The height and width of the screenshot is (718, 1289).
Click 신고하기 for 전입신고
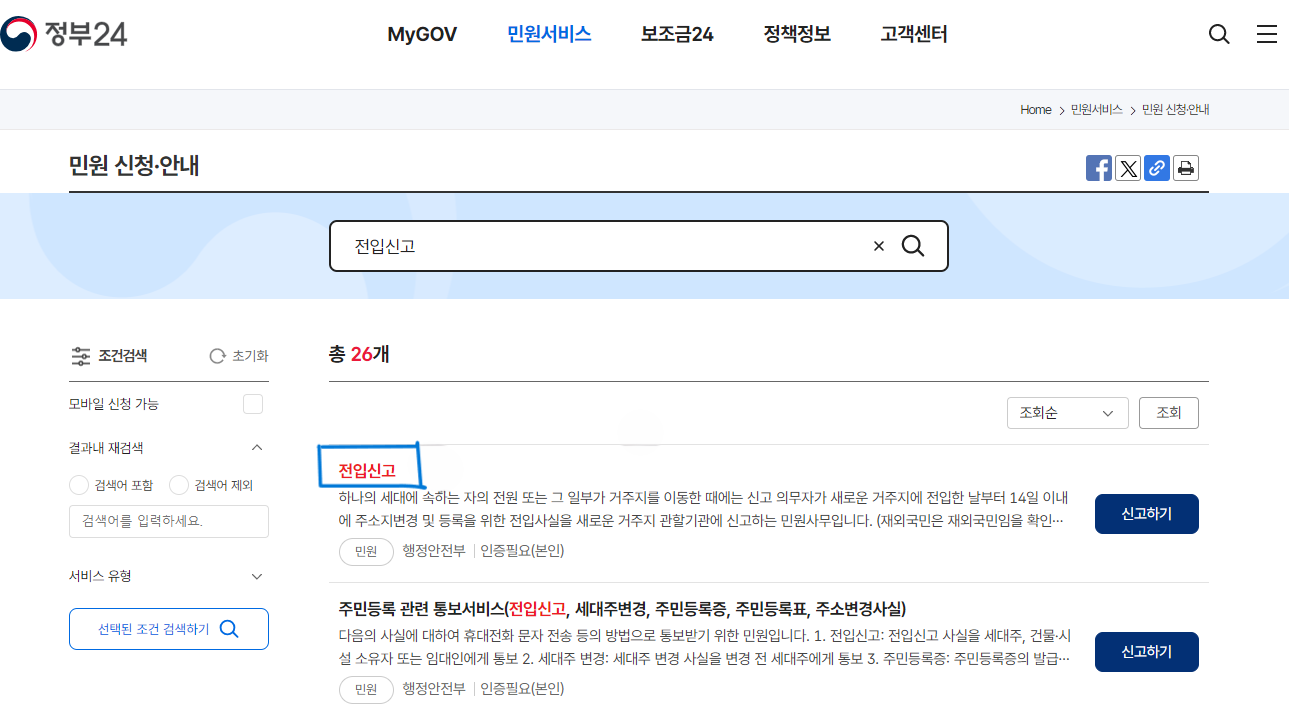click(x=1146, y=514)
